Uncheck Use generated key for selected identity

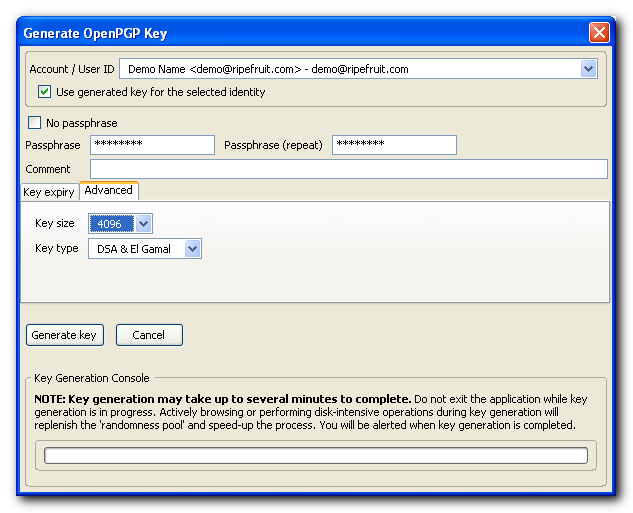coord(44,92)
